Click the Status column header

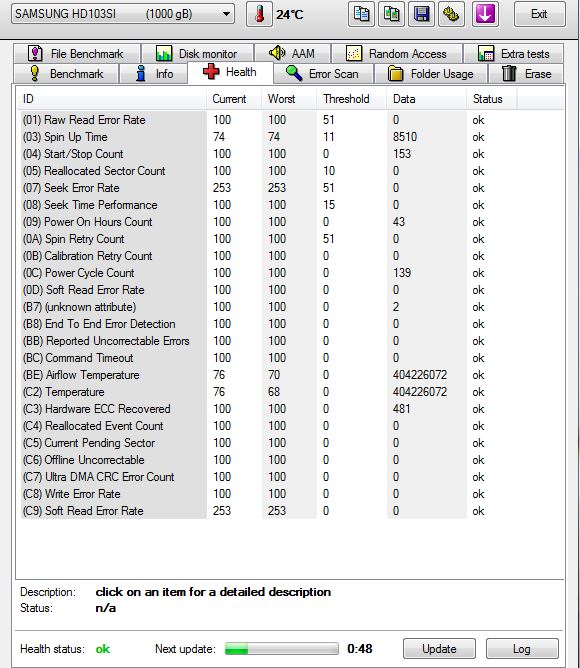pos(491,99)
